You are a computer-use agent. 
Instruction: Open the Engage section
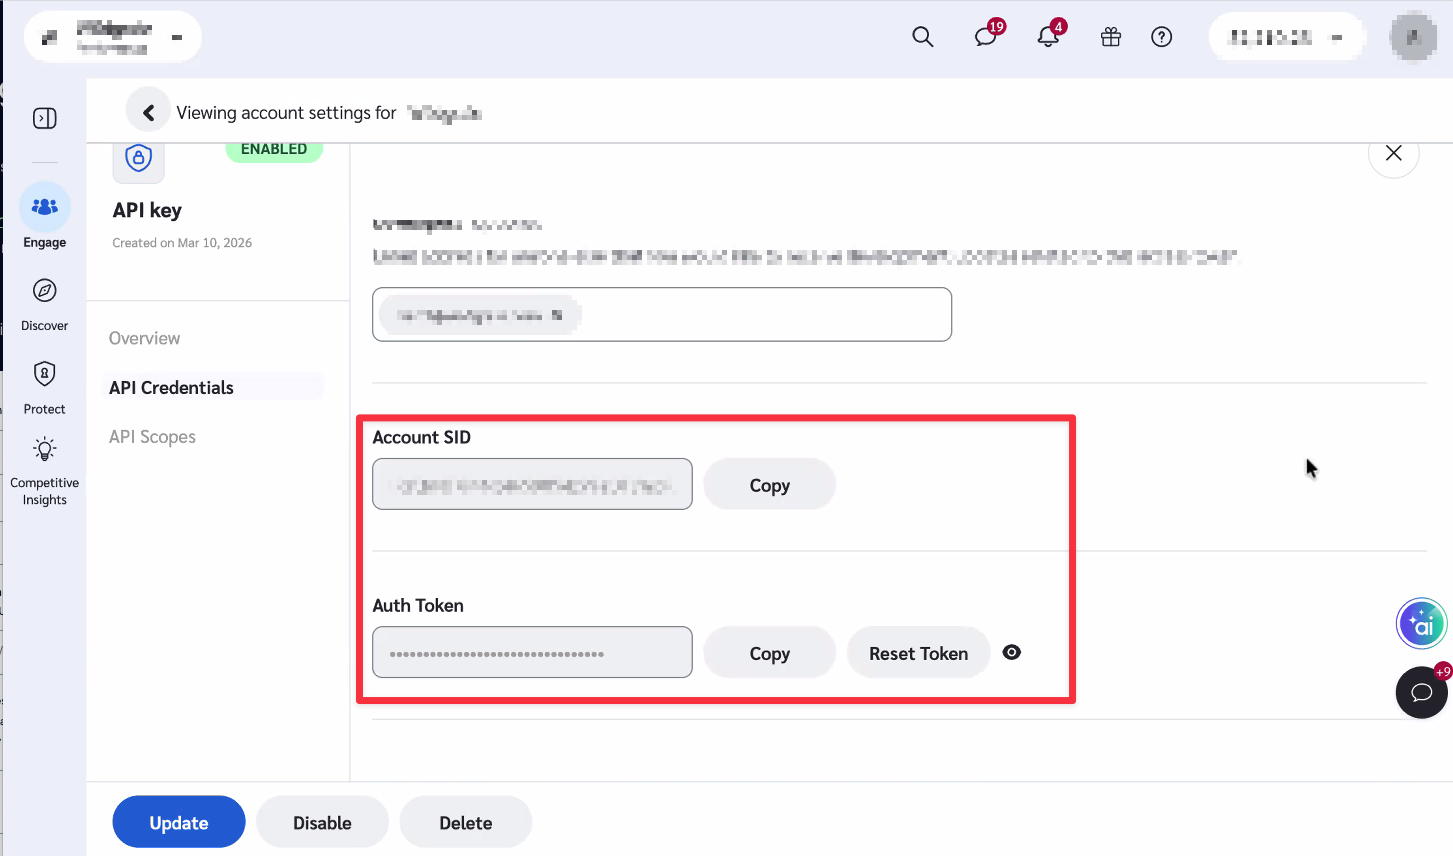pyautogui.click(x=45, y=216)
